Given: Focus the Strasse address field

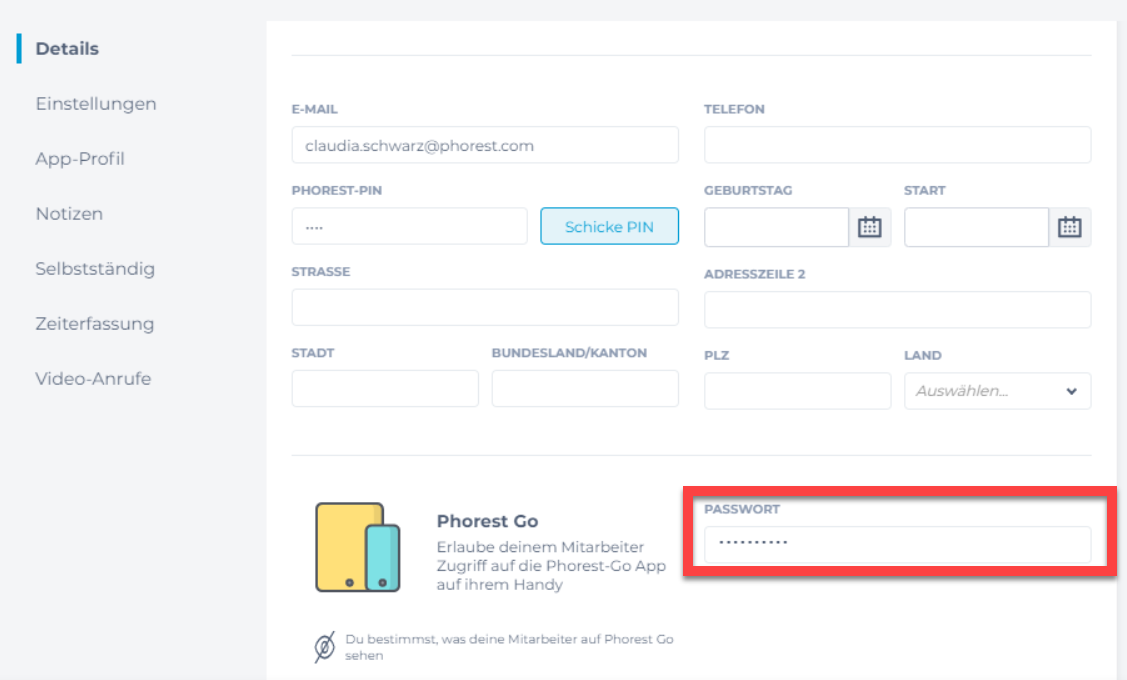Looking at the screenshot, I should [x=485, y=308].
